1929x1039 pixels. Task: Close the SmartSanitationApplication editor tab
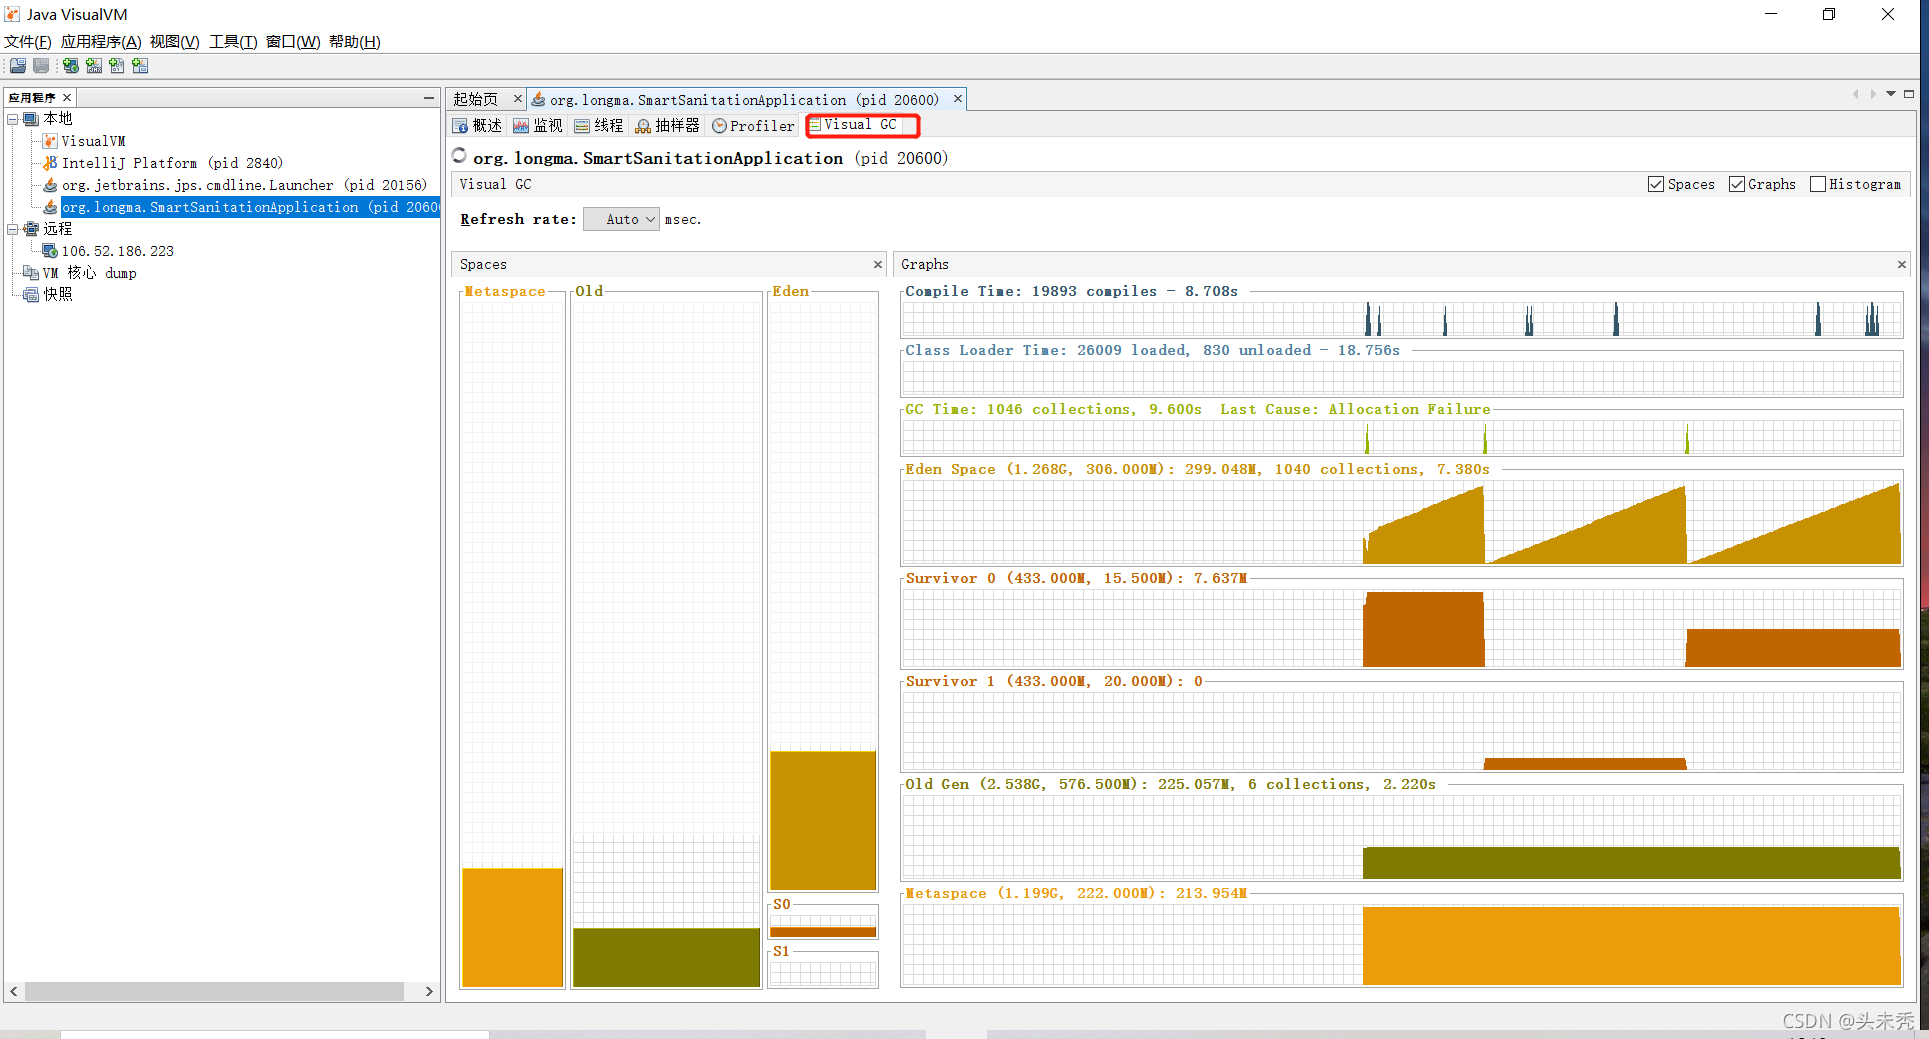click(x=957, y=98)
